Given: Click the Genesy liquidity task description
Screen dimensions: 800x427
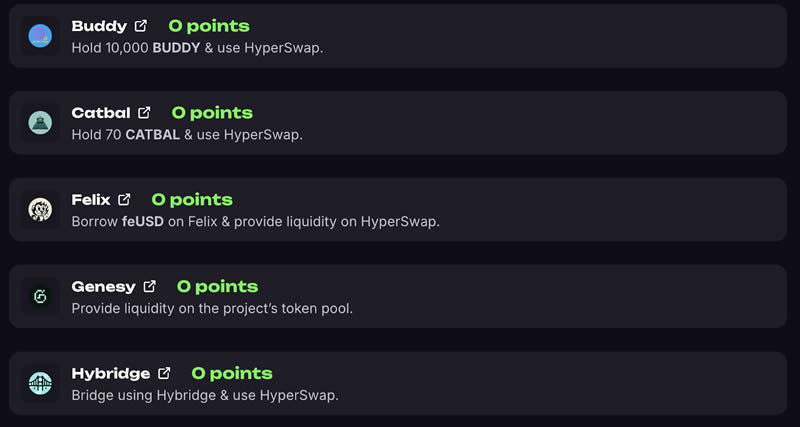Looking at the screenshot, I should tap(212, 308).
